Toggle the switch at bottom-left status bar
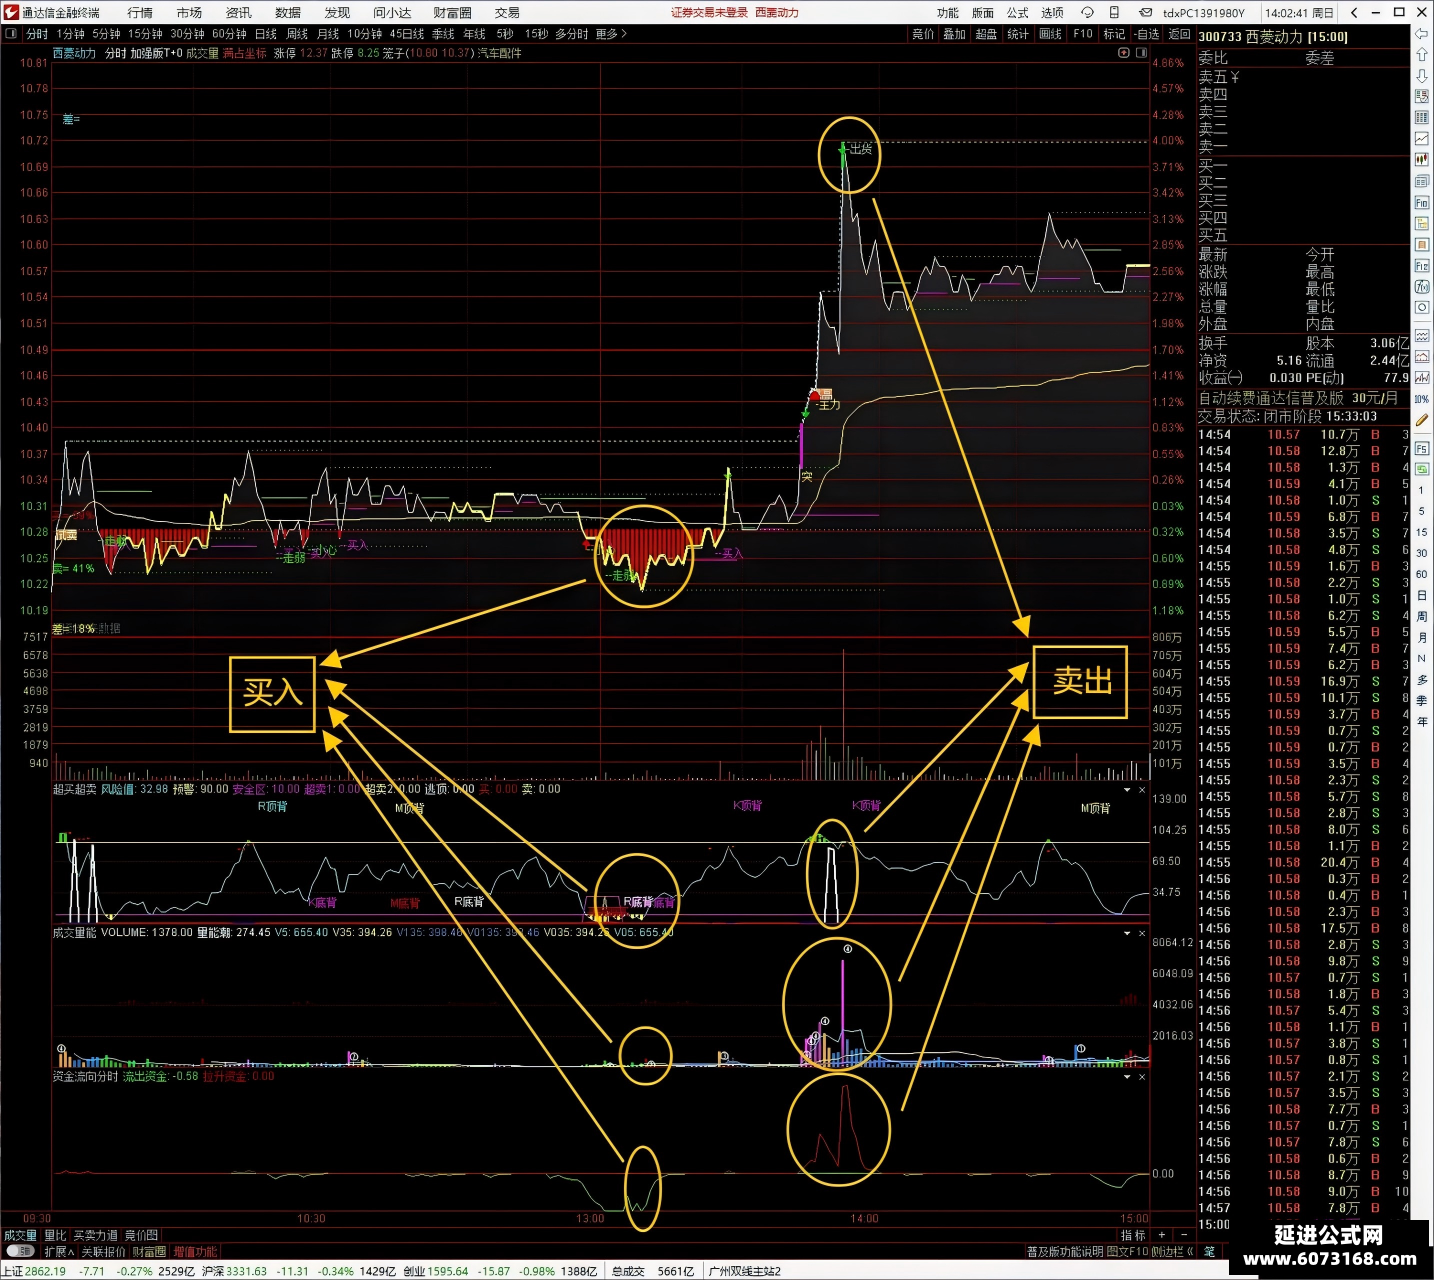The image size is (1434, 1280). [20, 1252]
